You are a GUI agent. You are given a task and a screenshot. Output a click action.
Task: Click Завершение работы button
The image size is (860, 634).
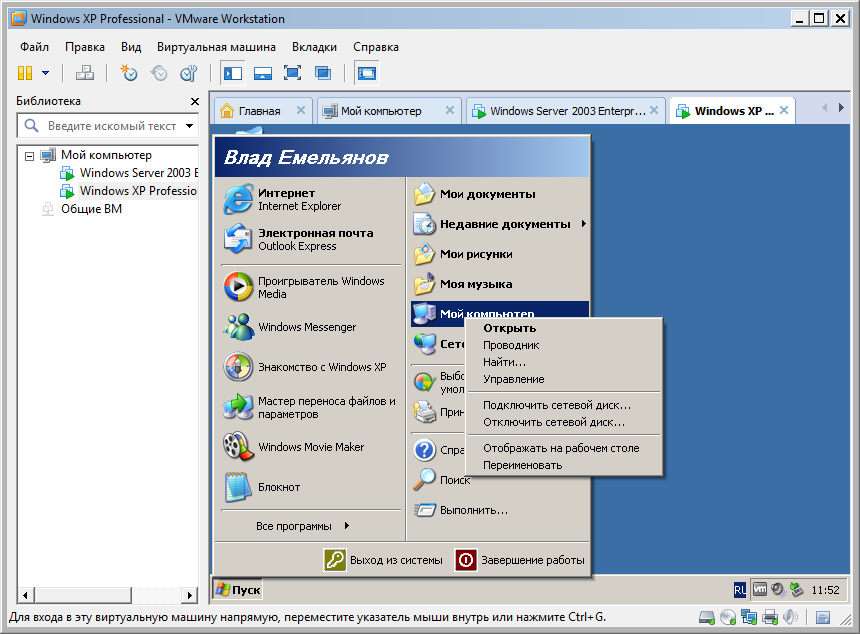click(x=520, y=561)
